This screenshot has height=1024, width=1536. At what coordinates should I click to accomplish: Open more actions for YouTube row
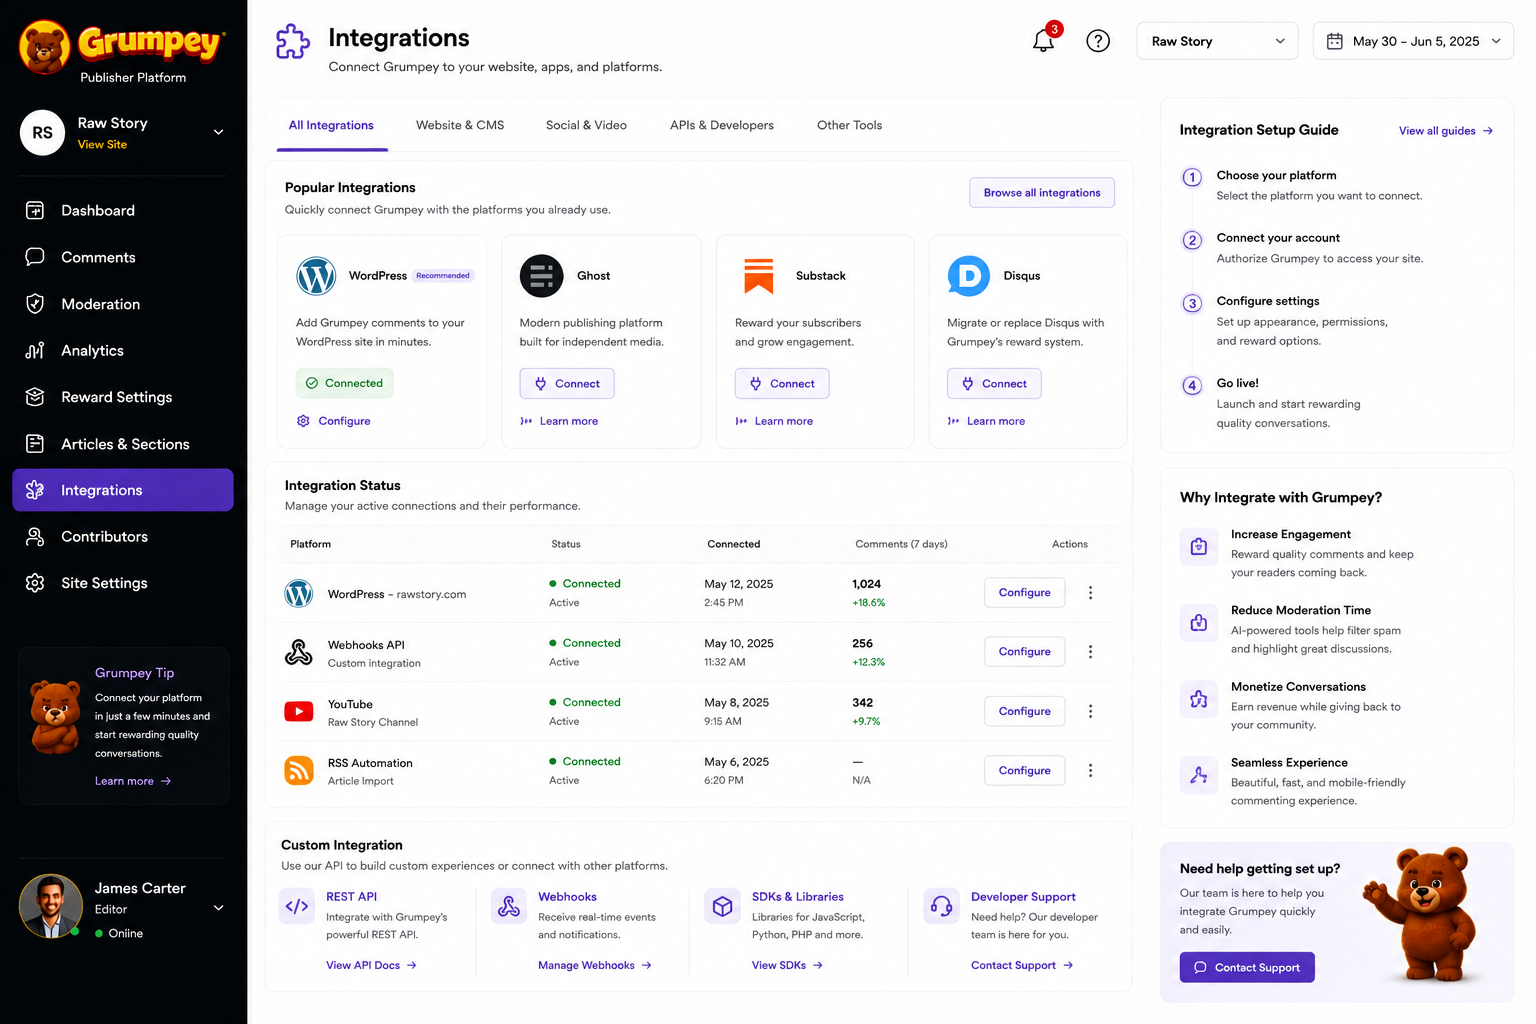(1090, 711)
